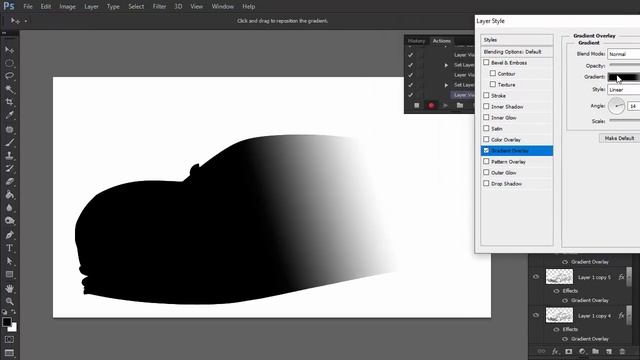Collapse effects arrow on Layer 1 copy 5
640x360 pixels.
629,277
